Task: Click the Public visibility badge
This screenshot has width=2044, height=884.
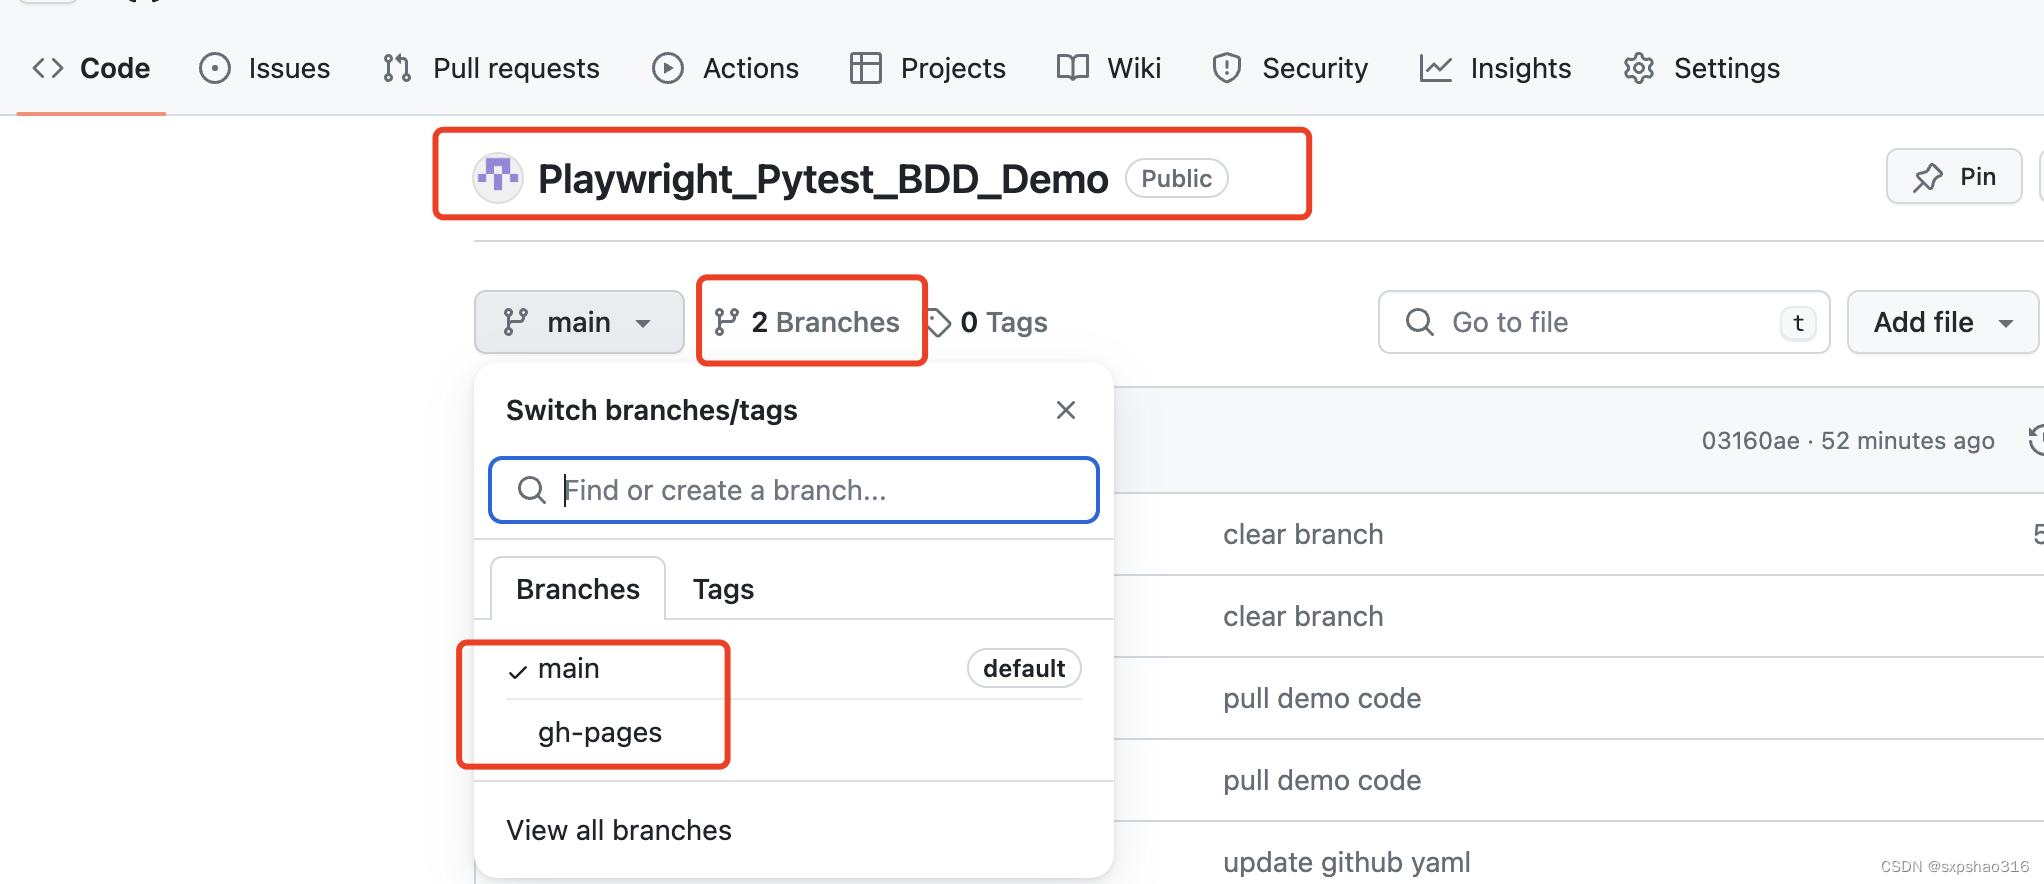Action: tap(1176, 178)
